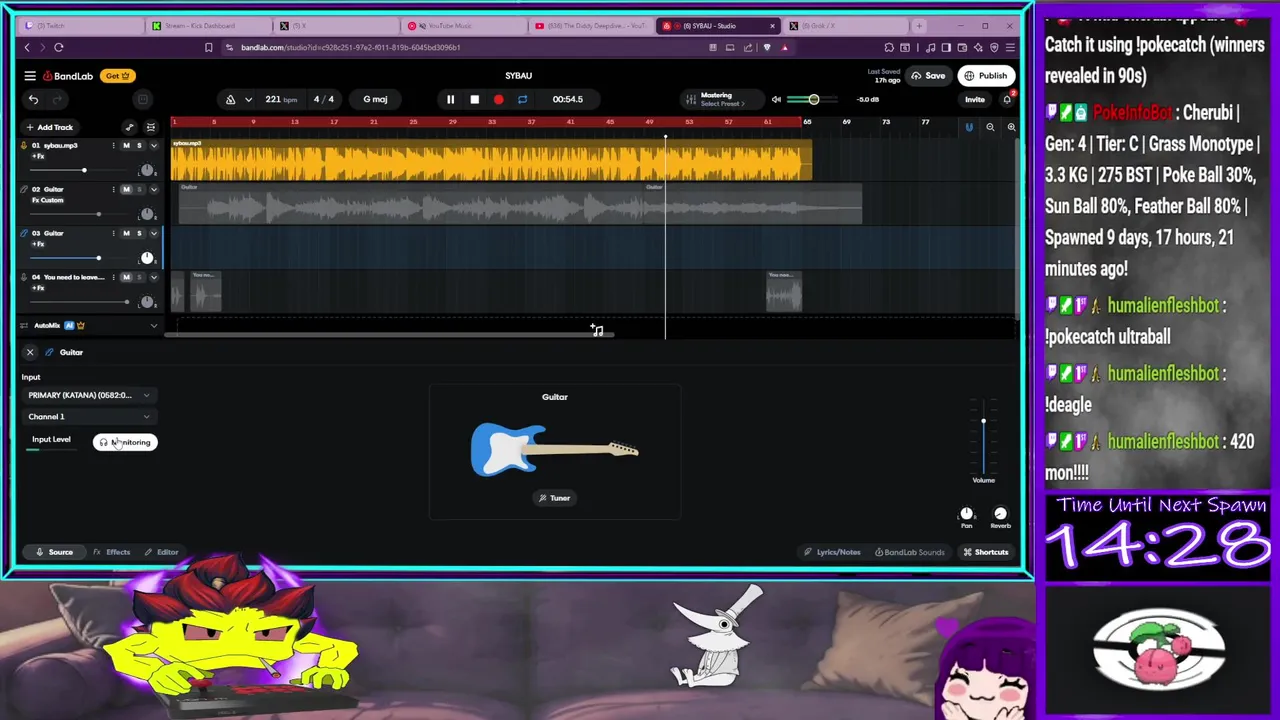1280x720 pixels.
Task: Click the Pan knob in Guitar panel
Action: click(966, 514)
